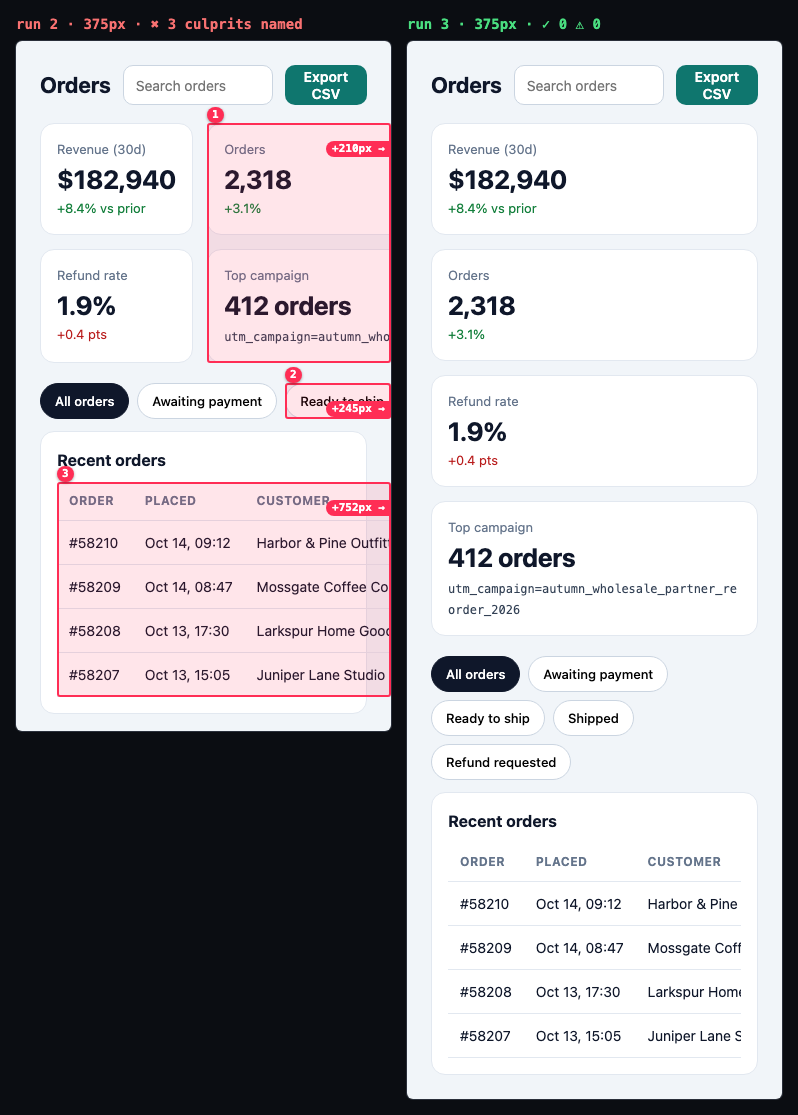Select All orders filter in run 3 panel

tap(476, 674)
